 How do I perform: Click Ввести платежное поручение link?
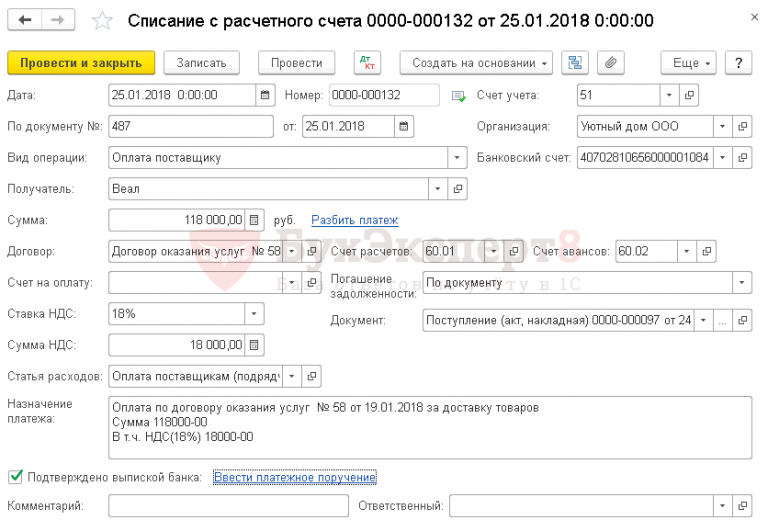[295, 477]
